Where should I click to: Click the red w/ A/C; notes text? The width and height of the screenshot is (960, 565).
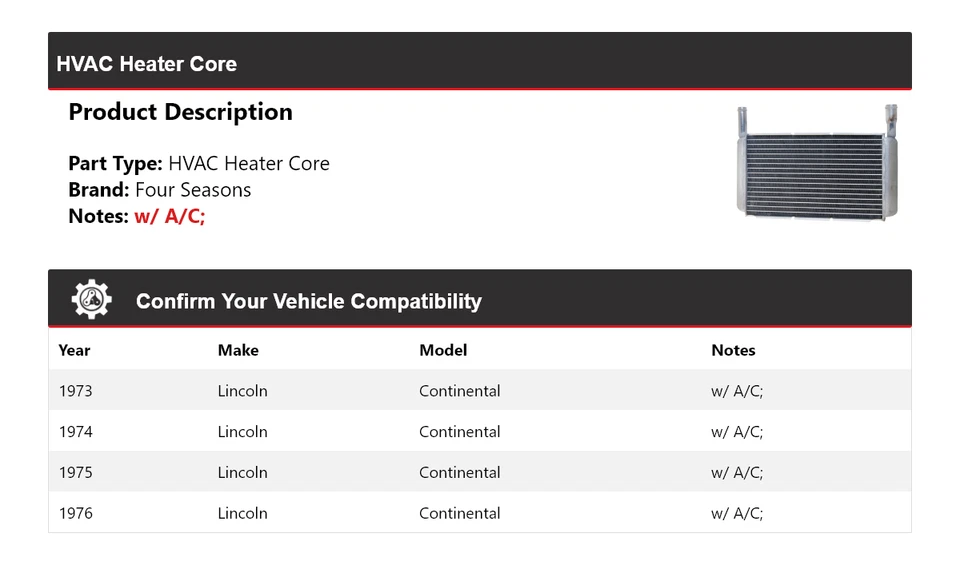click(169, 216)
